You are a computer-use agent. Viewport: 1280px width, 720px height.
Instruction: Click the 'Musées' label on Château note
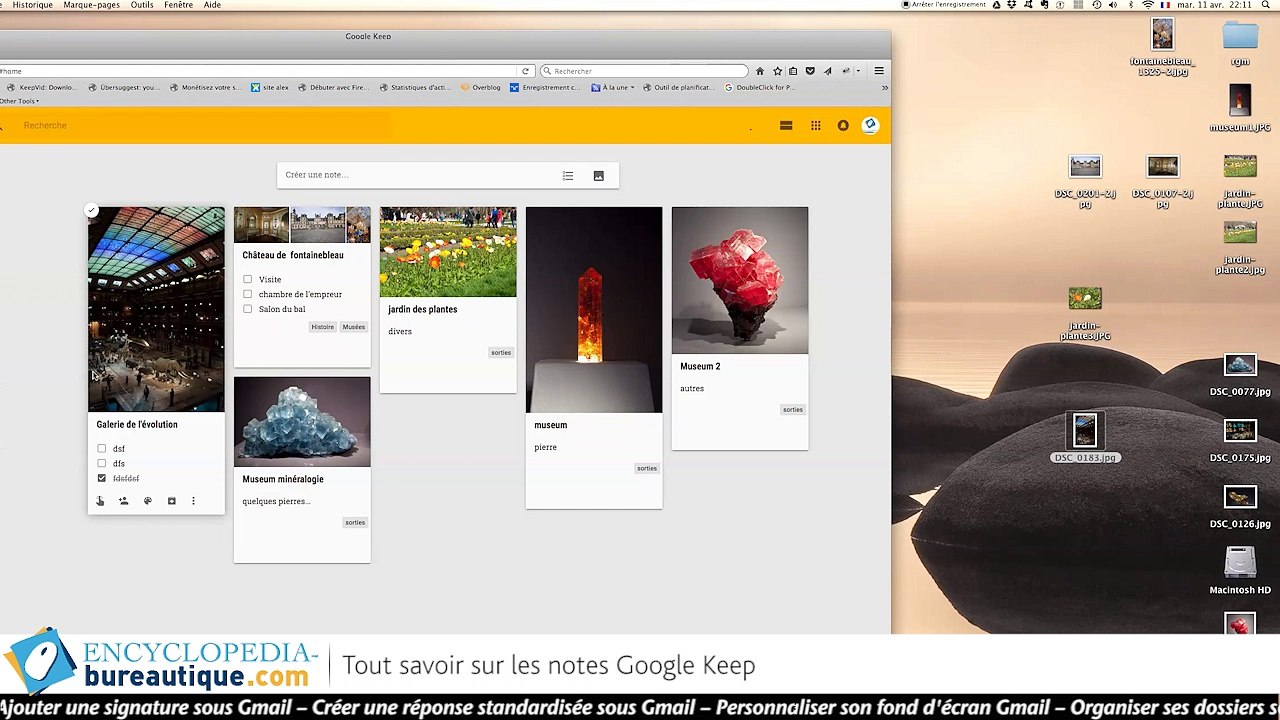(354, 327)
